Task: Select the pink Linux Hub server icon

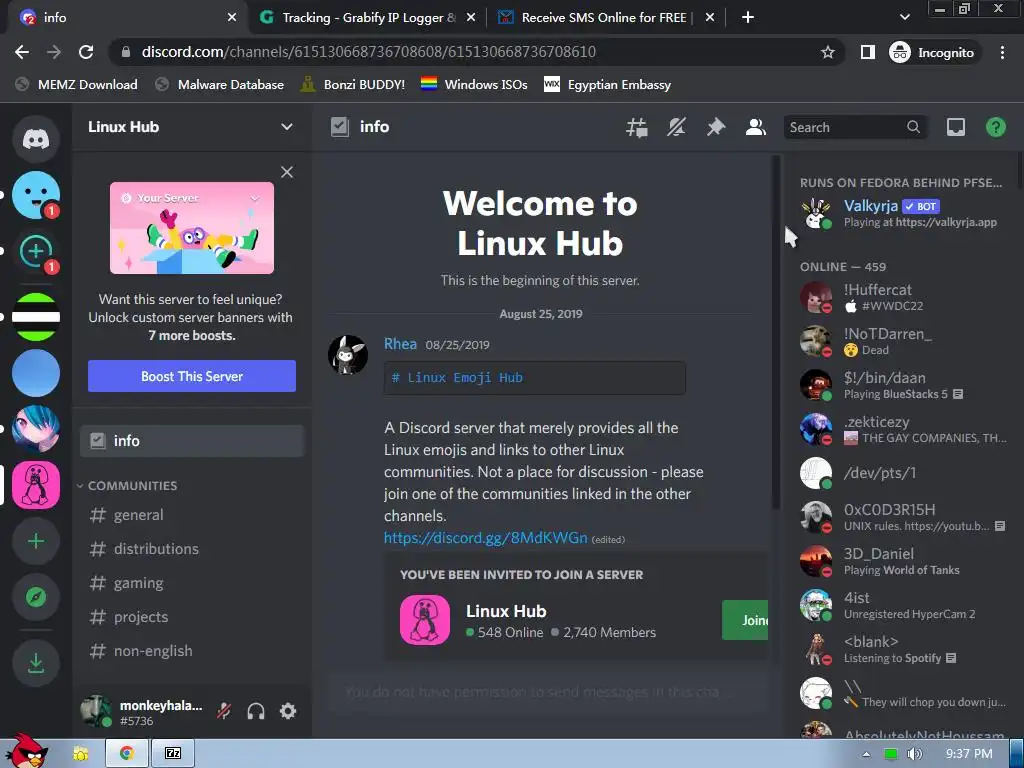Action: point(36,485)
